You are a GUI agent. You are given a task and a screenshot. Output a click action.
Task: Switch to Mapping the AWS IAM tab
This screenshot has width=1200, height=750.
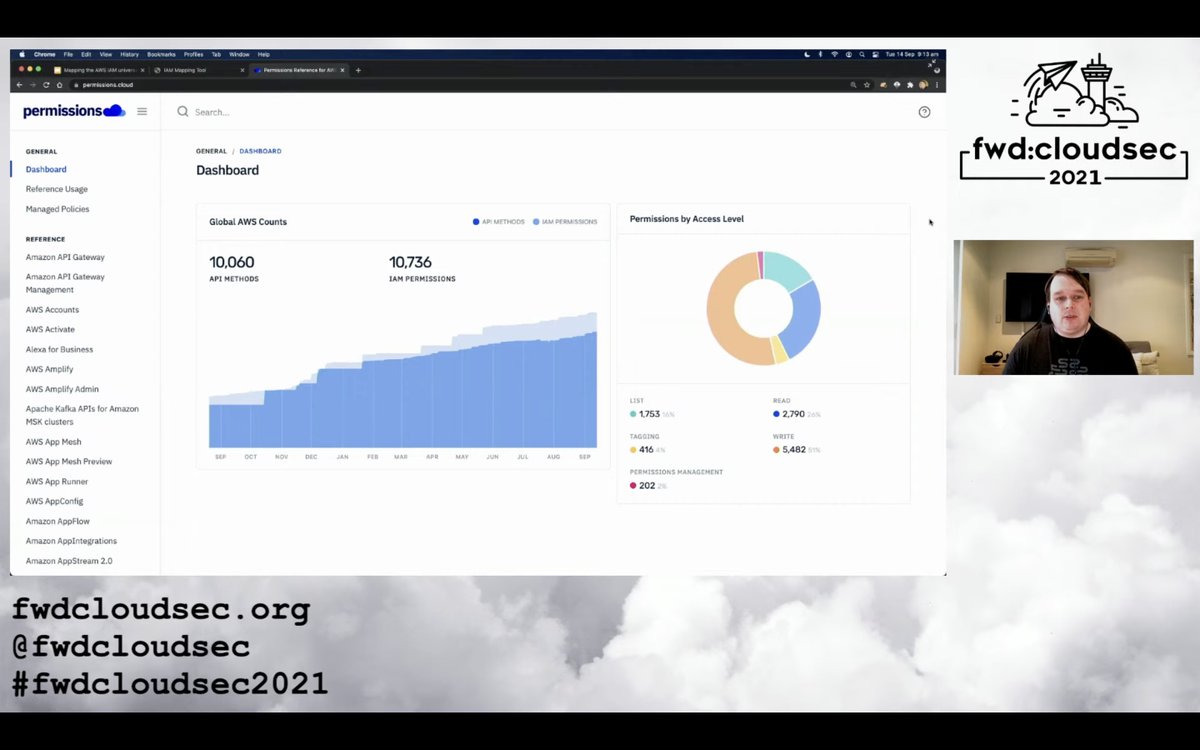100,70
